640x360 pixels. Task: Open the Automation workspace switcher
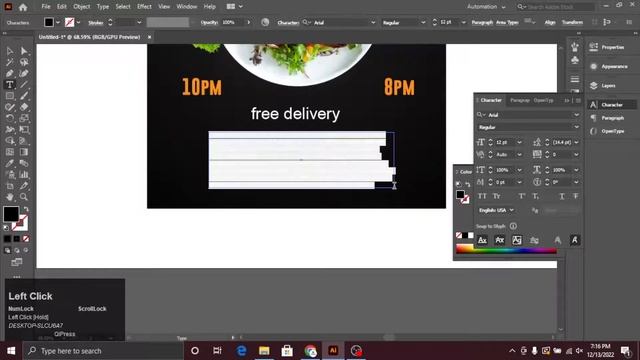(486, 7)
